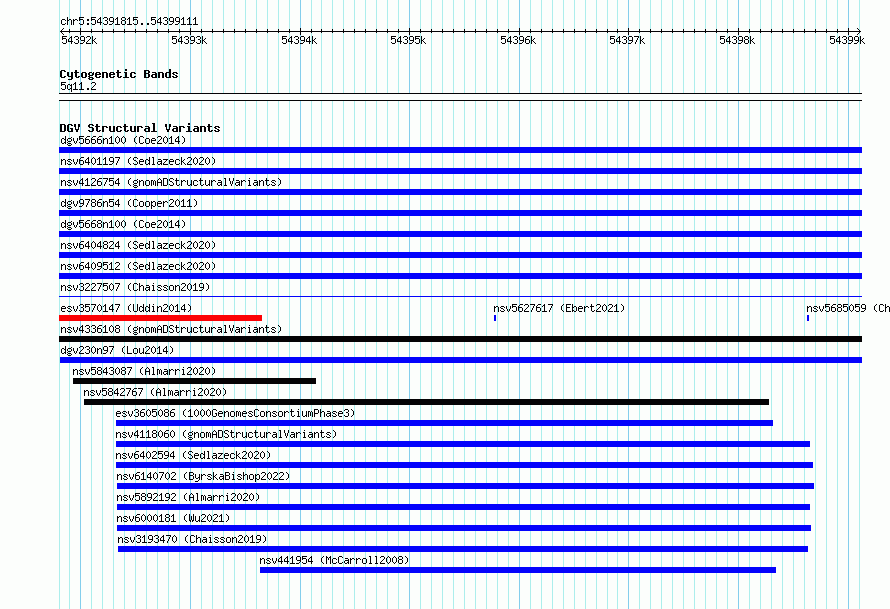Click the nsv6140702 (ByrskaBishop2022) label
890x609 pixels.
click(203, 476)
